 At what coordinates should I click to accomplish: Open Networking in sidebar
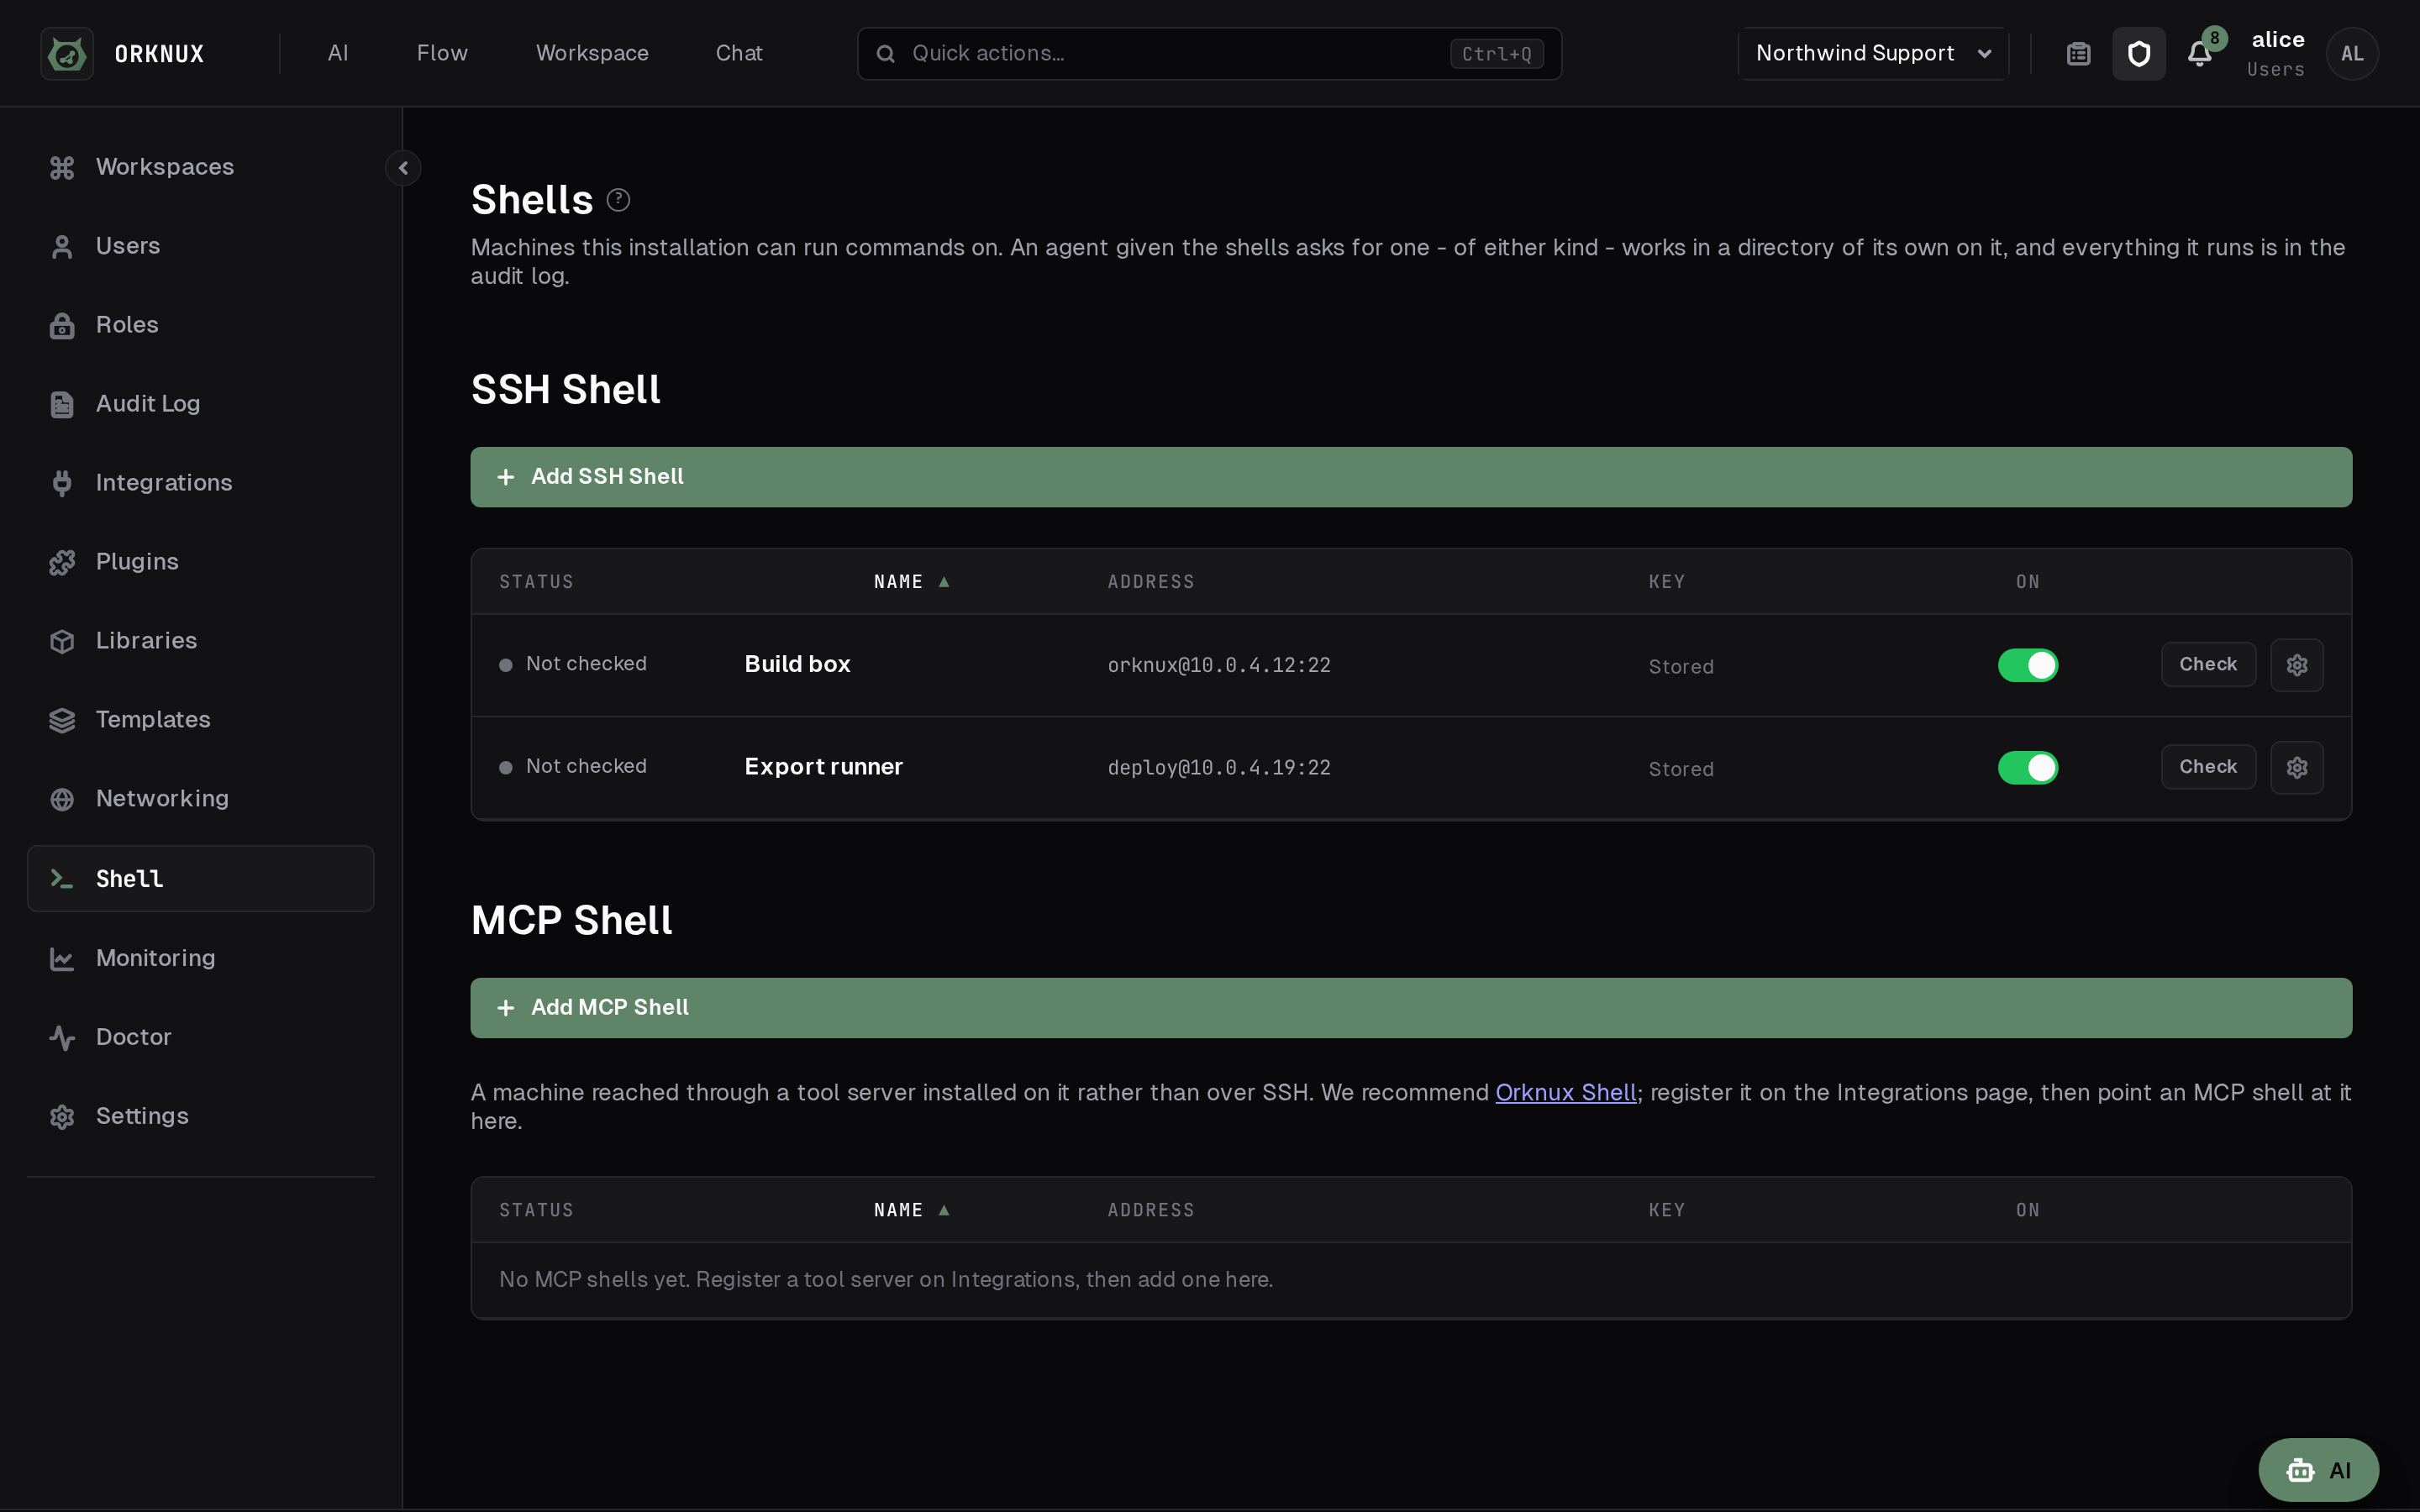click(200, 799)
